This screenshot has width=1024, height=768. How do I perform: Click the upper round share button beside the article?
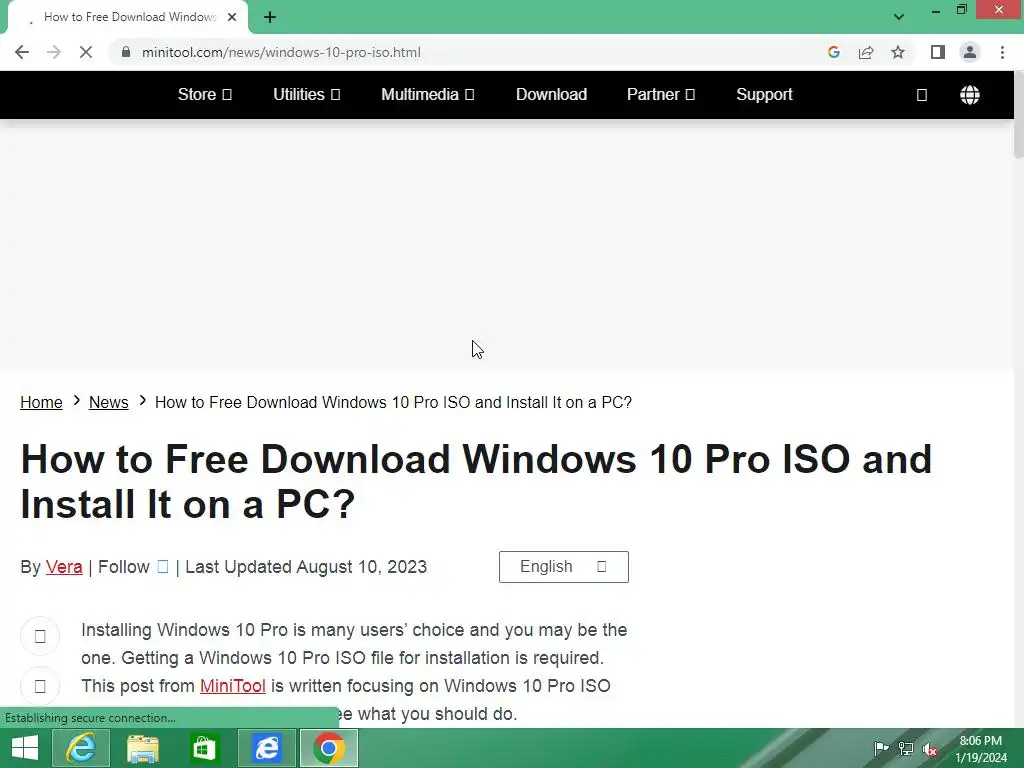tap(40, 636)
